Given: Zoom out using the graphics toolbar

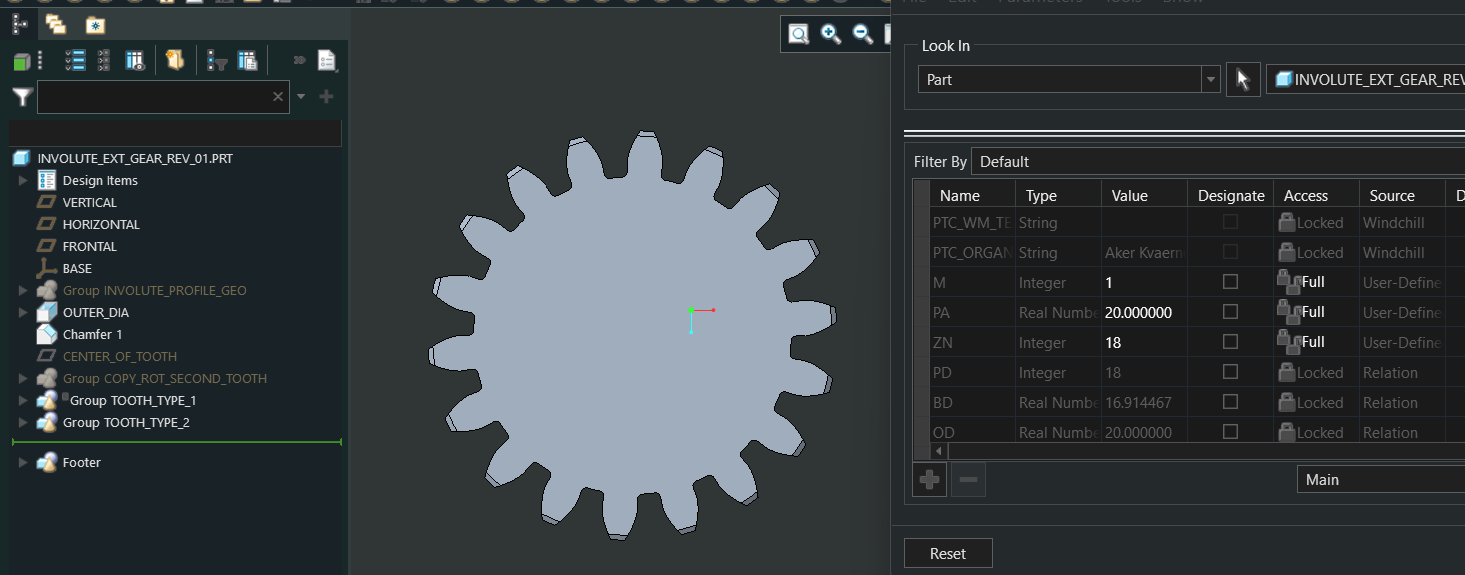Looking at the screenshot, I should [x=862, y=34].
